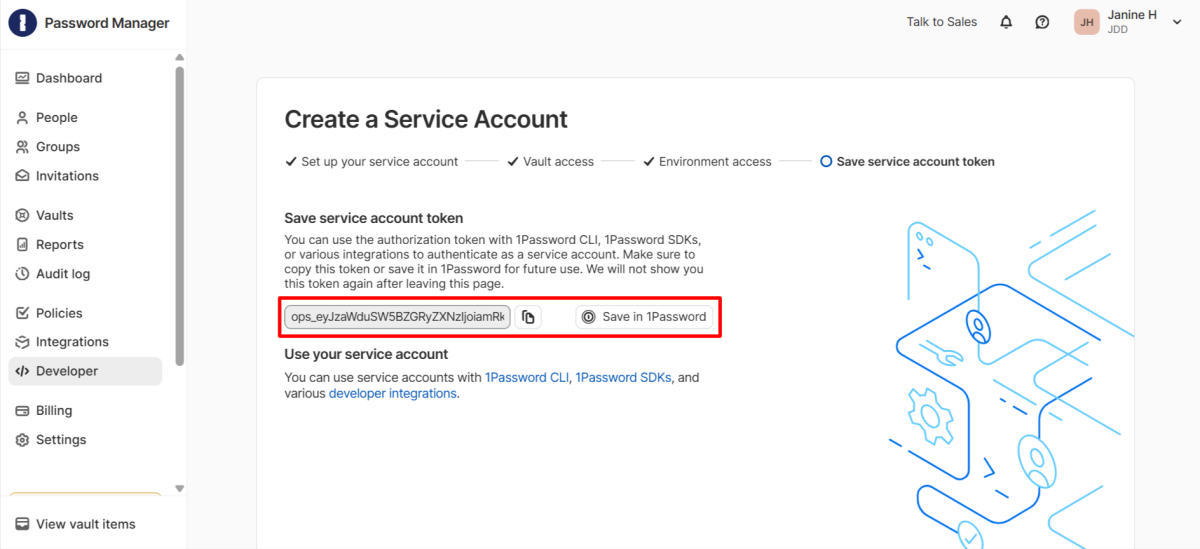Select the Developer sidebar item
The height and width of the screenshot is (549, 1200).
tap(85, 371)
